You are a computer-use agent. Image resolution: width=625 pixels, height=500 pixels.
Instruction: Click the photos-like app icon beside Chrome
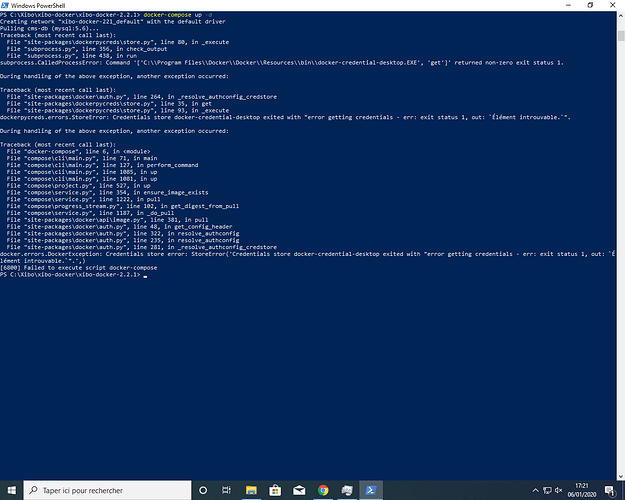point(347,490)
